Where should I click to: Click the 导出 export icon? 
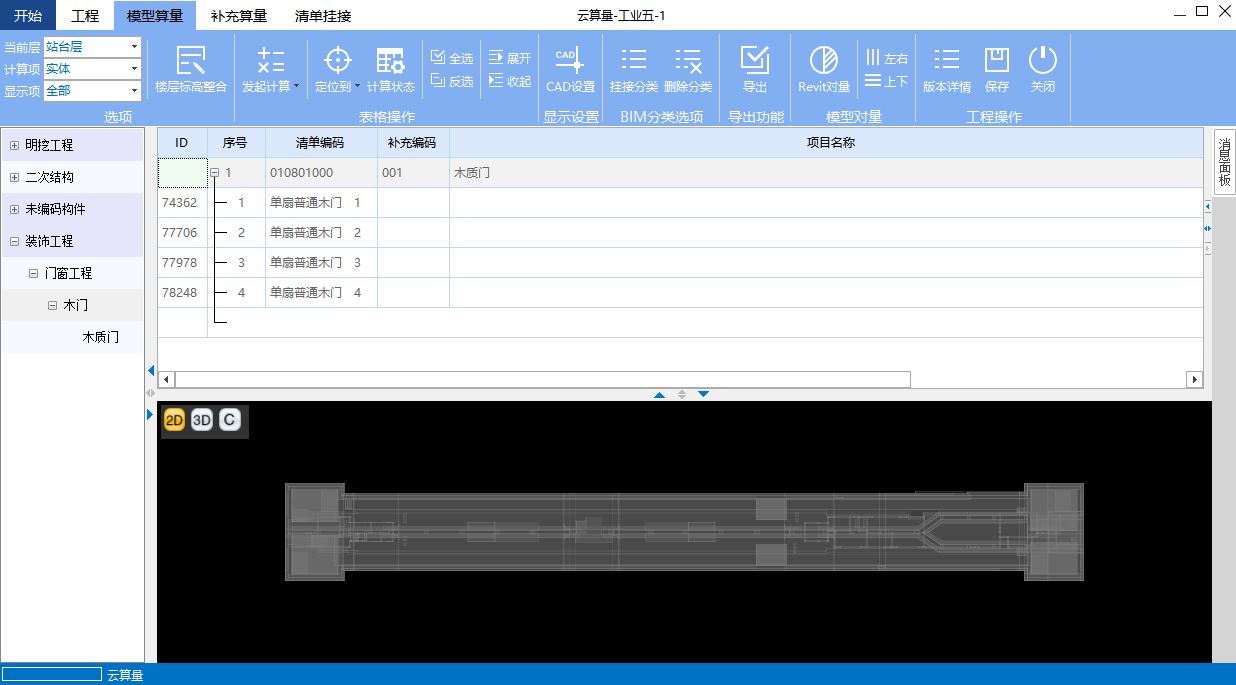click(x=754, y=61)
